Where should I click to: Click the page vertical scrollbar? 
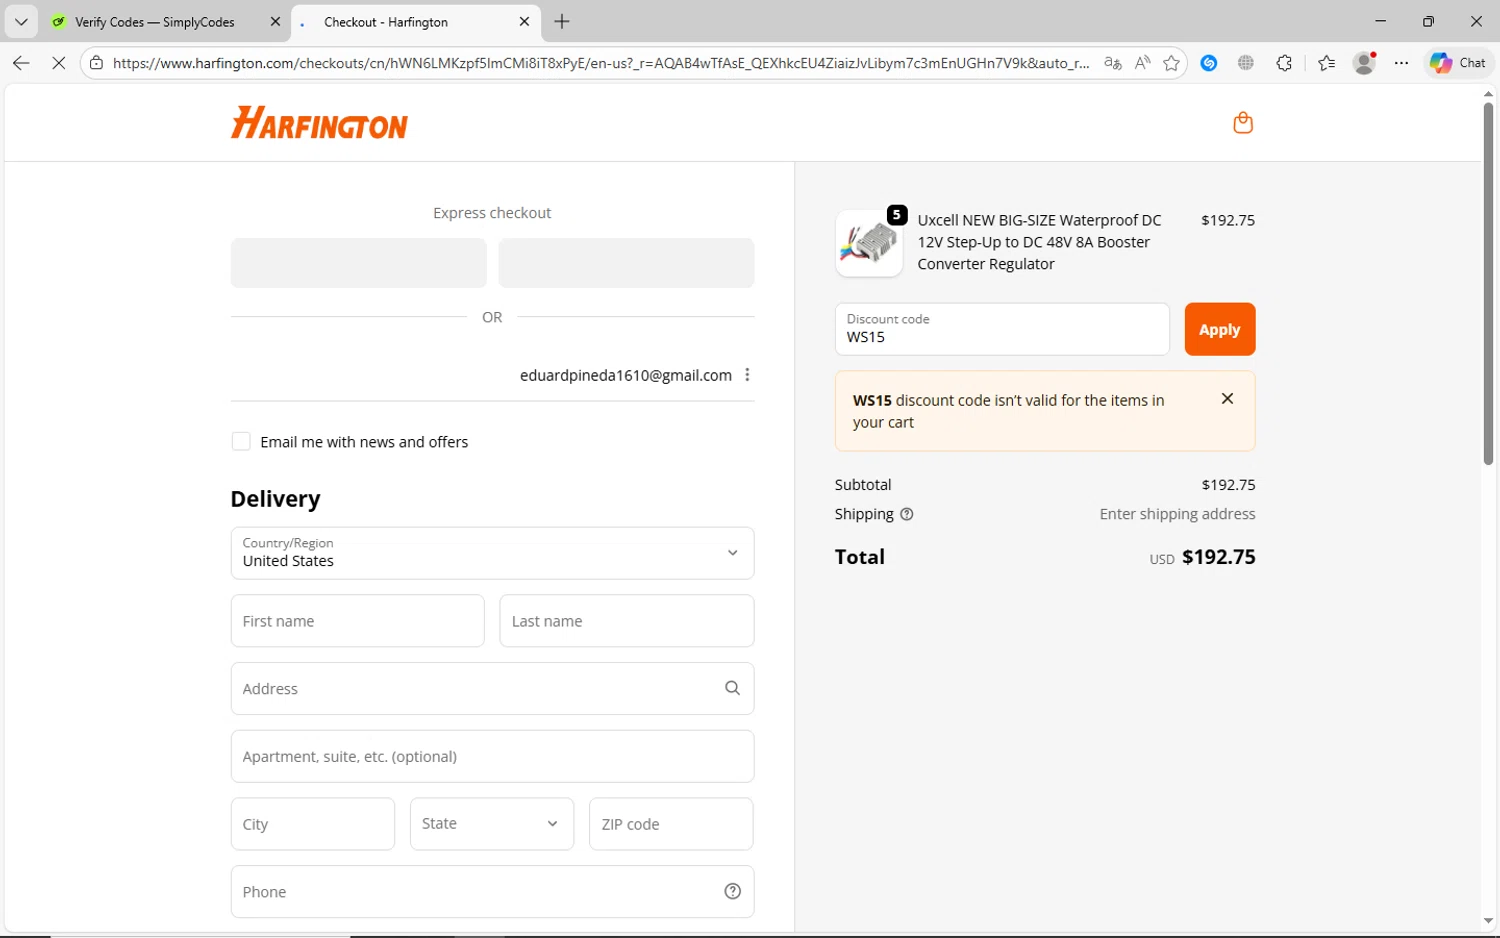click(1488, 283)
